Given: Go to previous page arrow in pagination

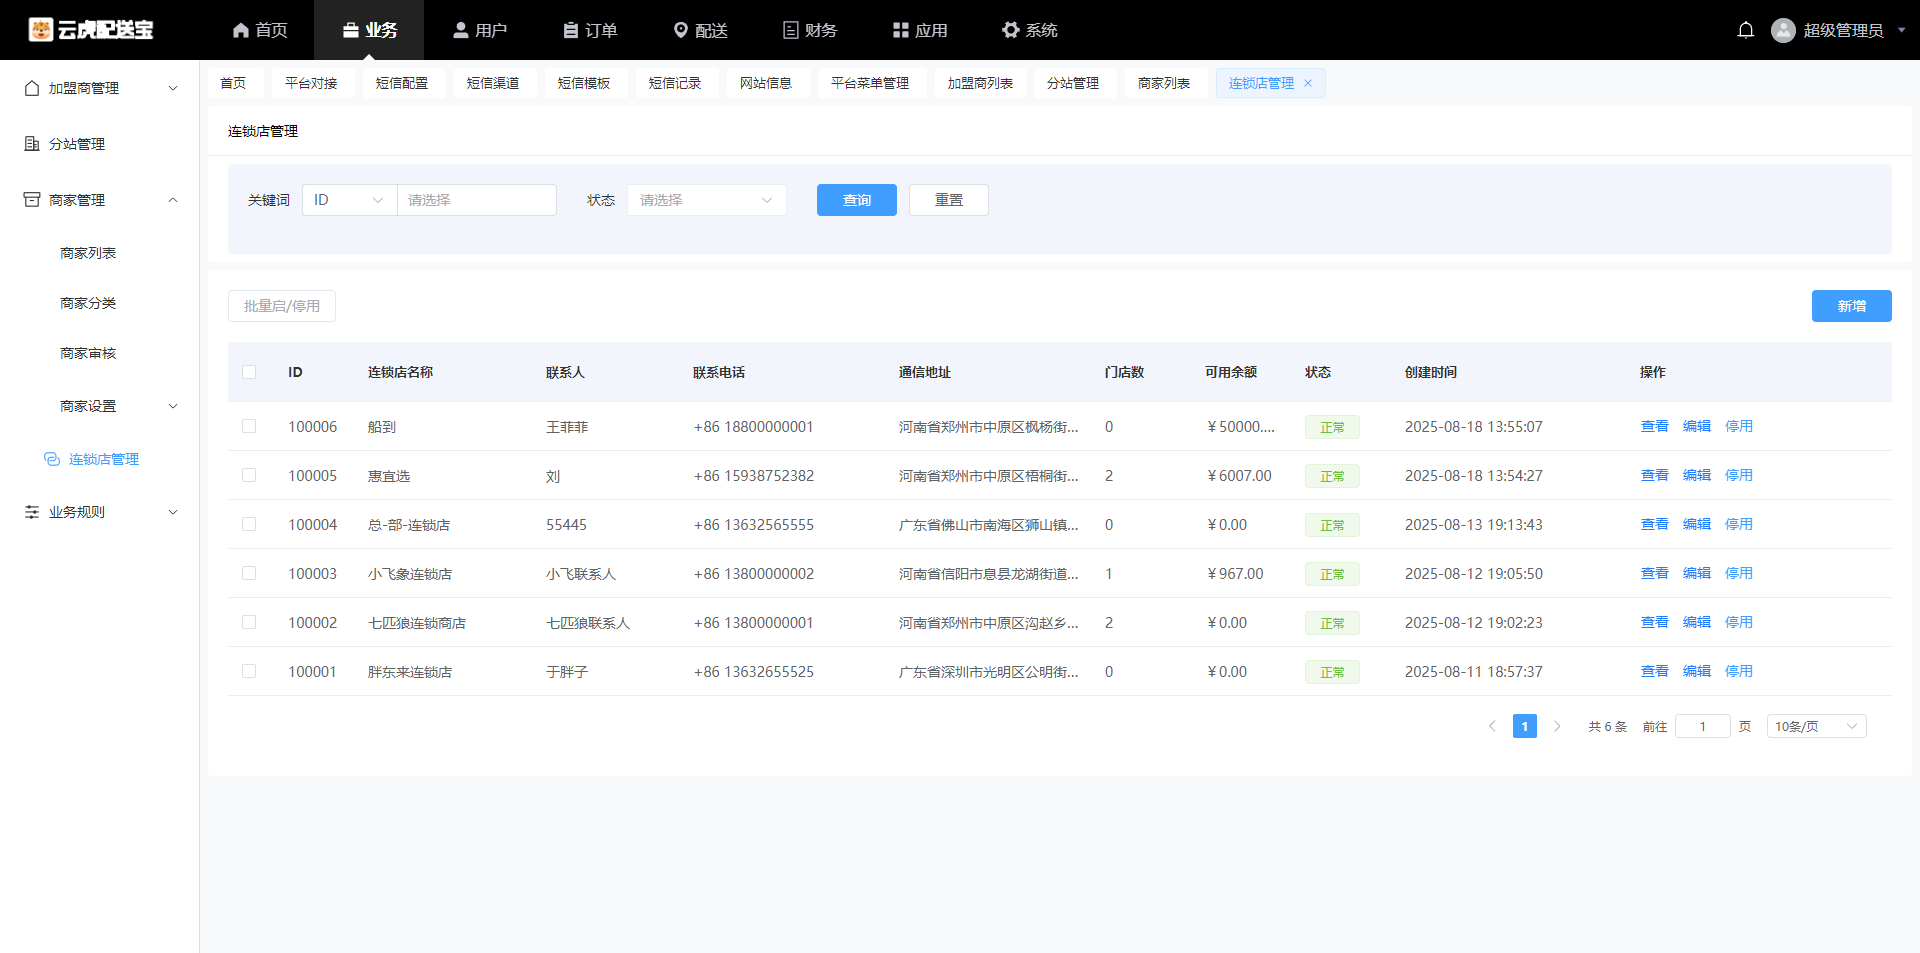Looking at the screenshot, I should [1492, 726].
